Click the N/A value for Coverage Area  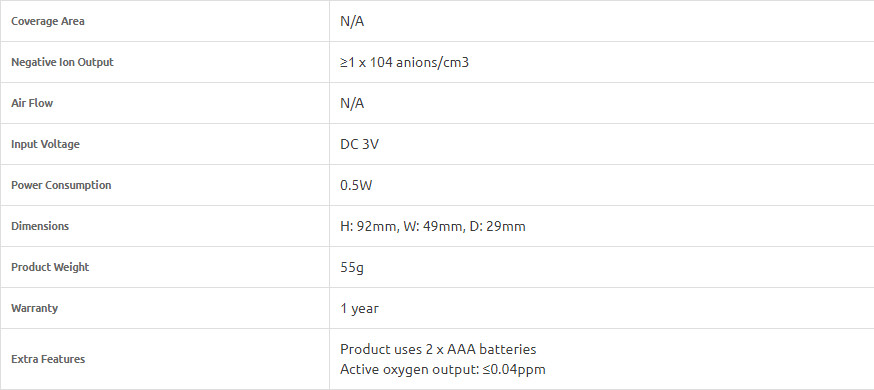[352, 22]
